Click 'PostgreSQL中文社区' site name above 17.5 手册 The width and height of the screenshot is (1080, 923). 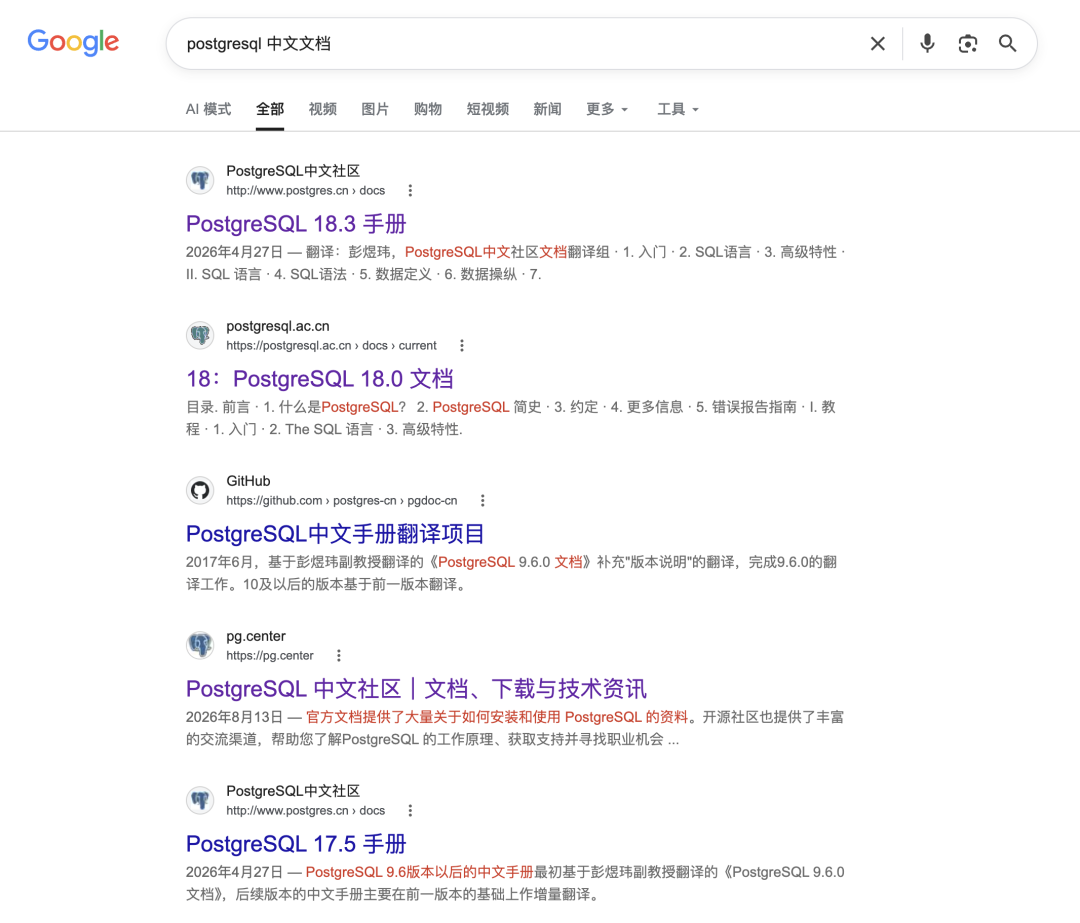[293, 791]
